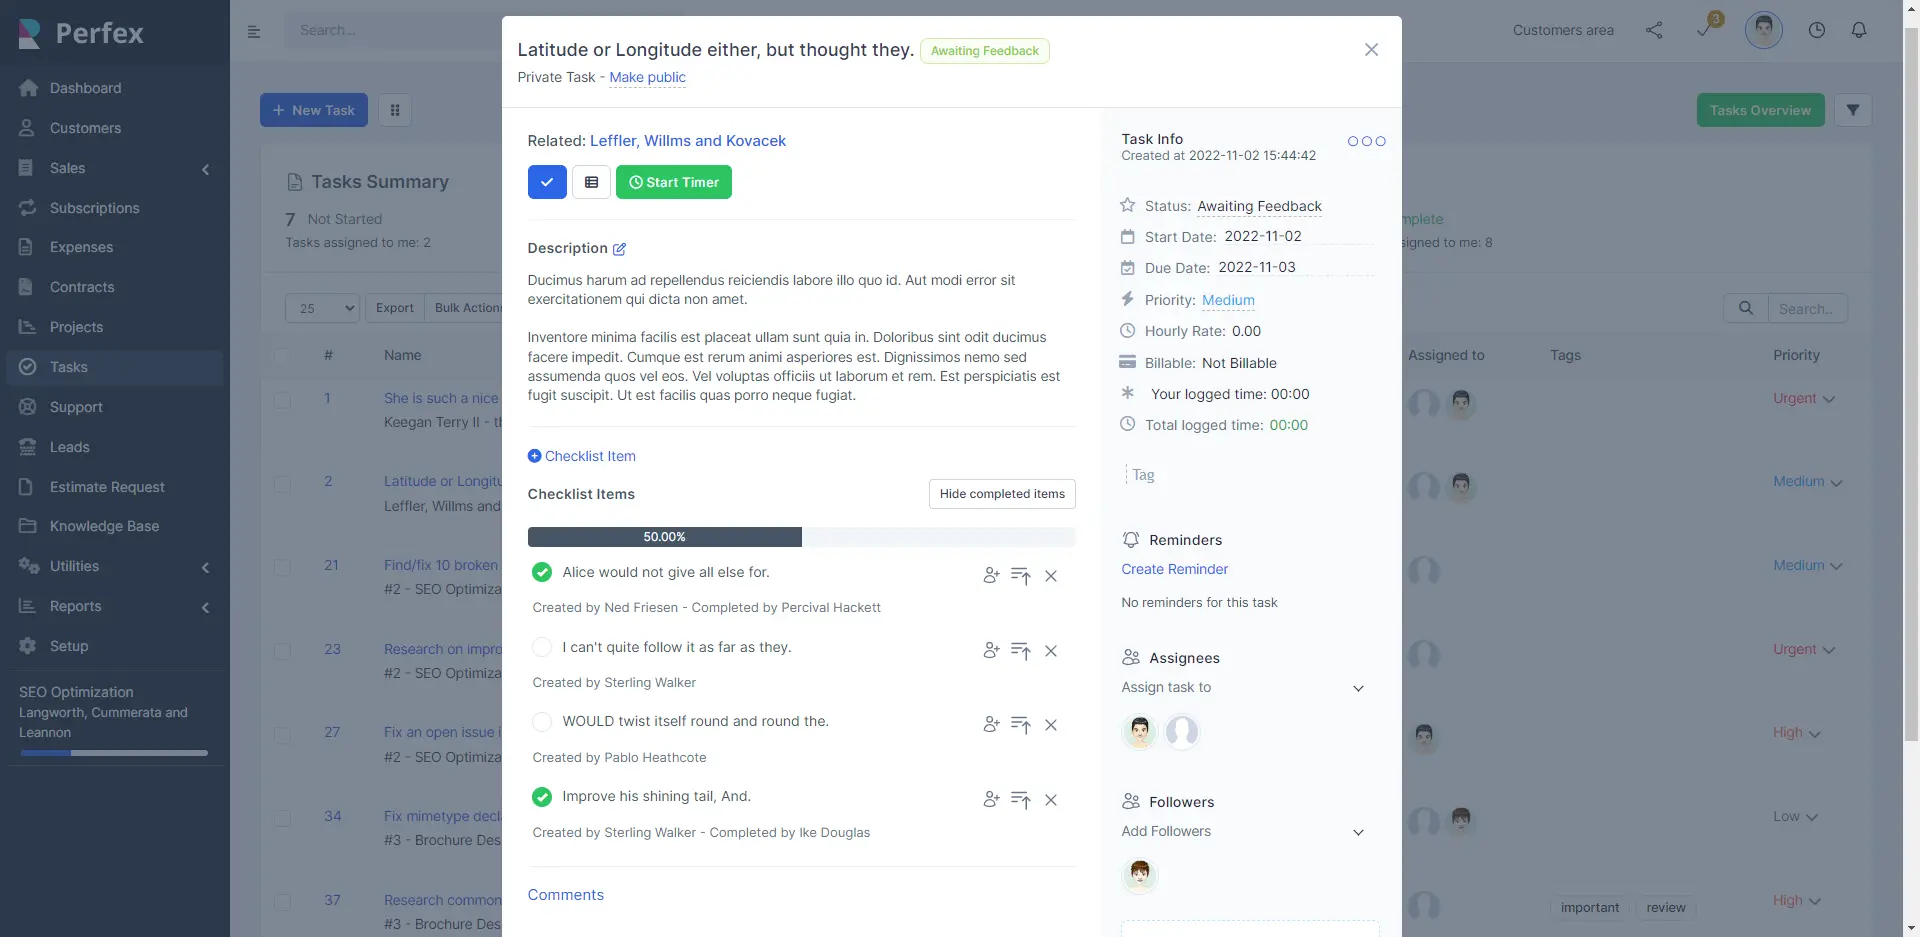This screenshot has width=1920, height=937.
Task: Mark task complete with blue checkmark button
Action: pos(547,182)
